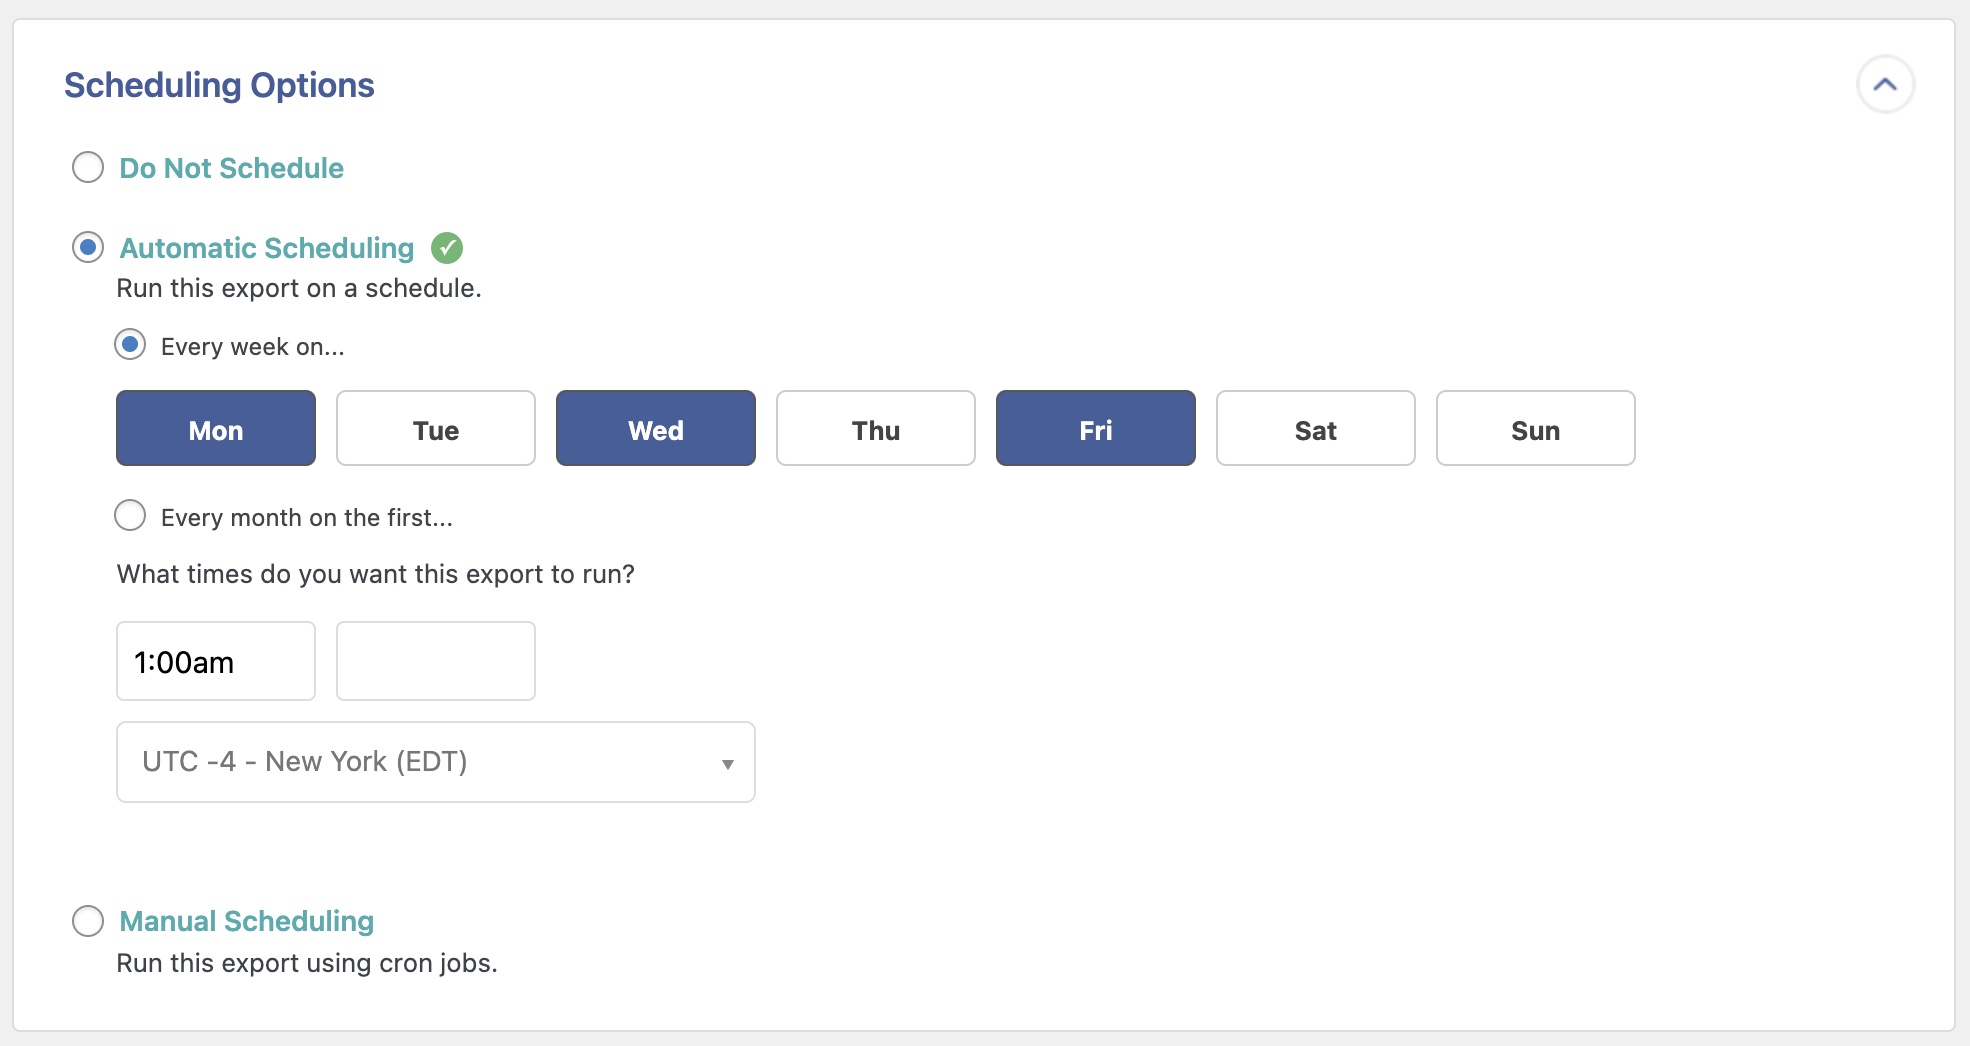Screen dimensions: 1970x1046
Task: Click the Do Not Schedule label
Action: 231,168
